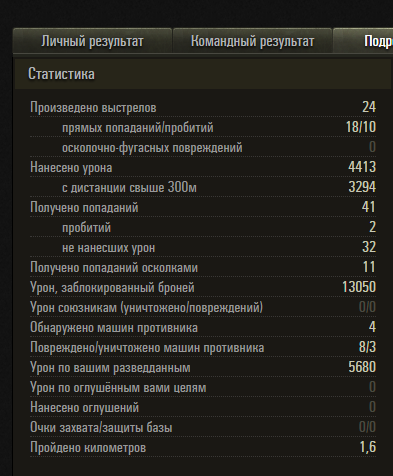Select прямых попаданий/пробитий label
Image resolution: width=393 pixels, height=476 pixels.
pos(138,128)
